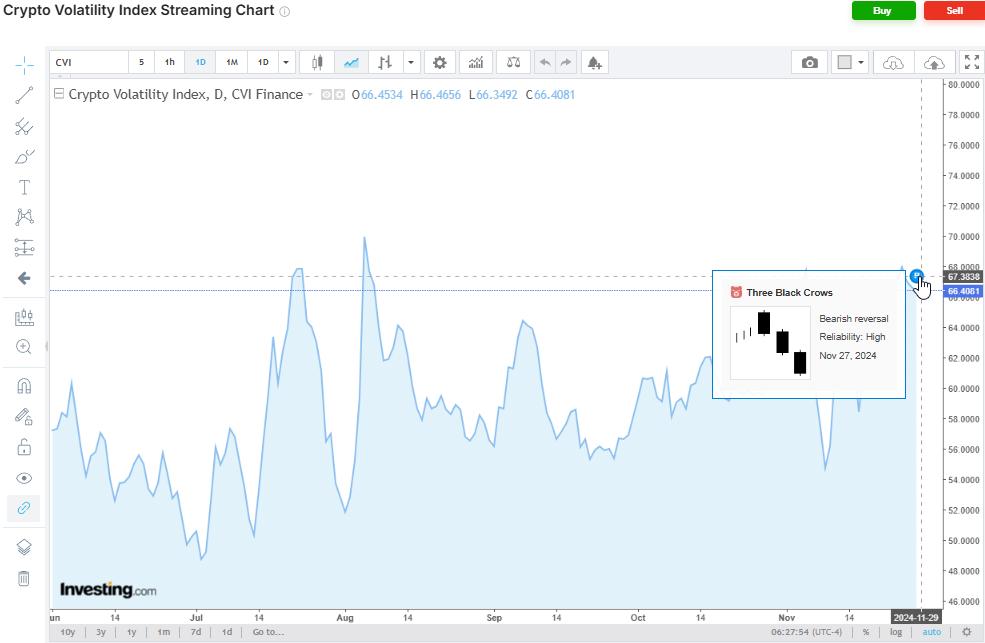
Task: Enable log scale on the price axis
Action: [895, 632]
